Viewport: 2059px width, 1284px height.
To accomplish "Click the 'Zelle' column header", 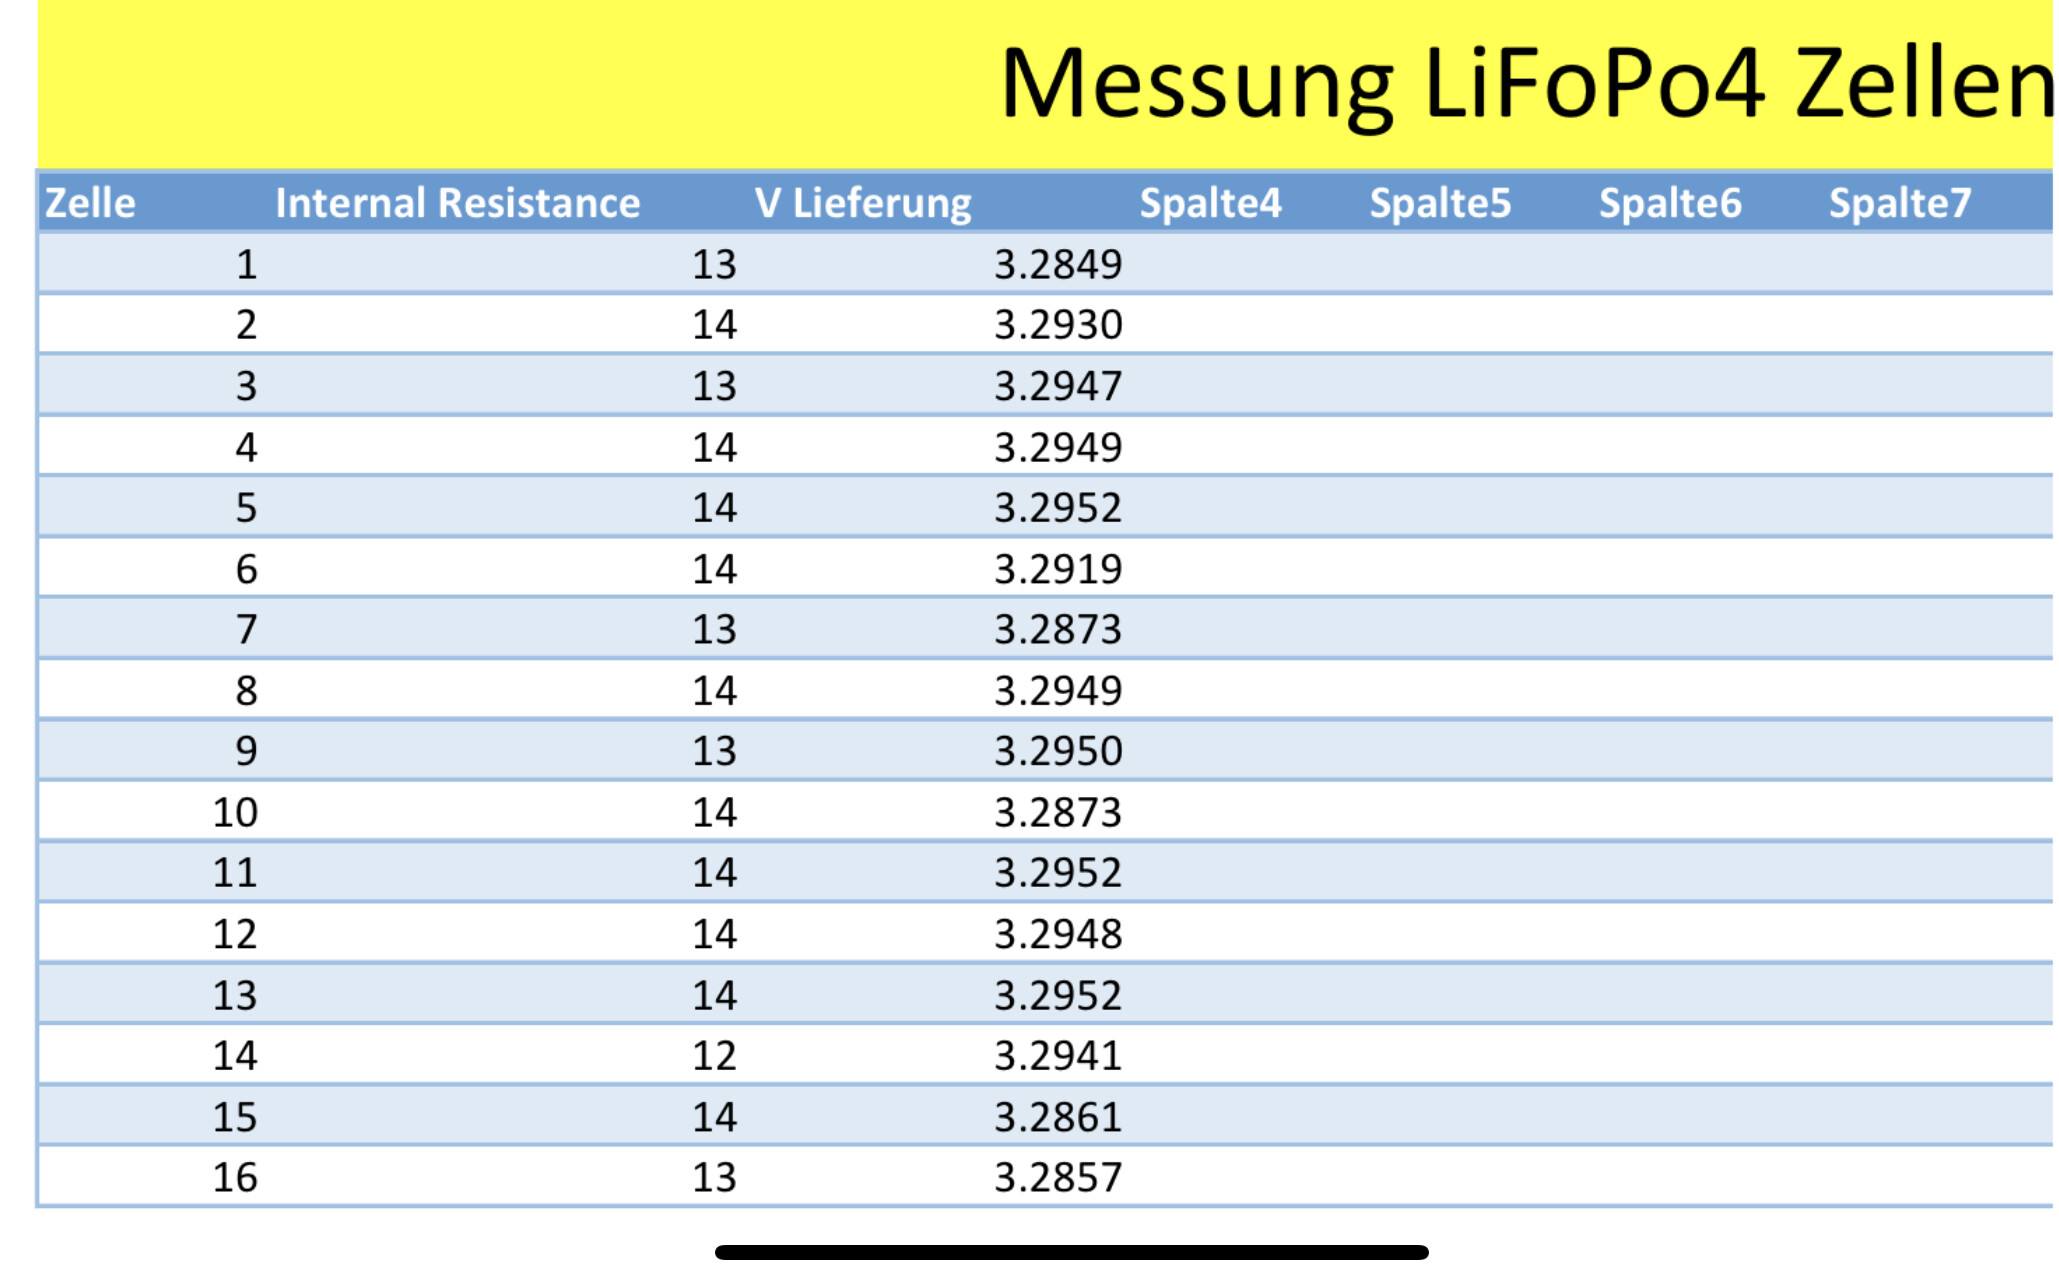I will [91, 203].
